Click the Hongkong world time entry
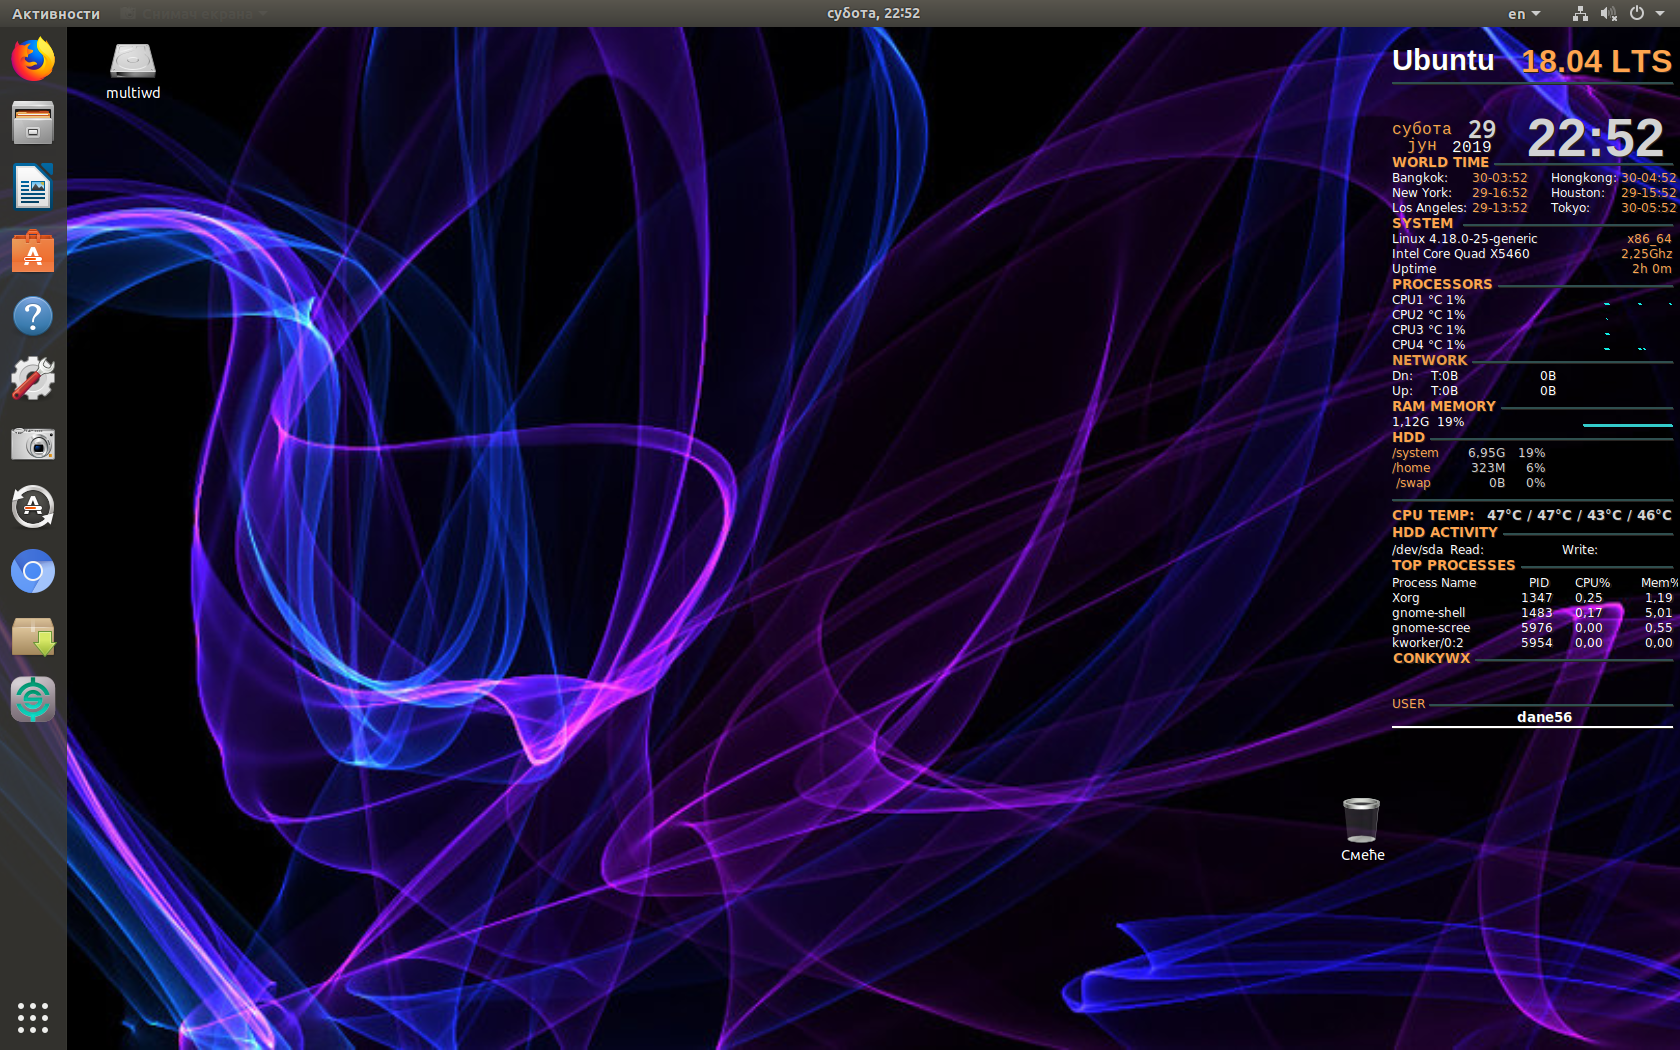The image size is (1680, 1050). pyautogui.click(x=1613, y=178)
